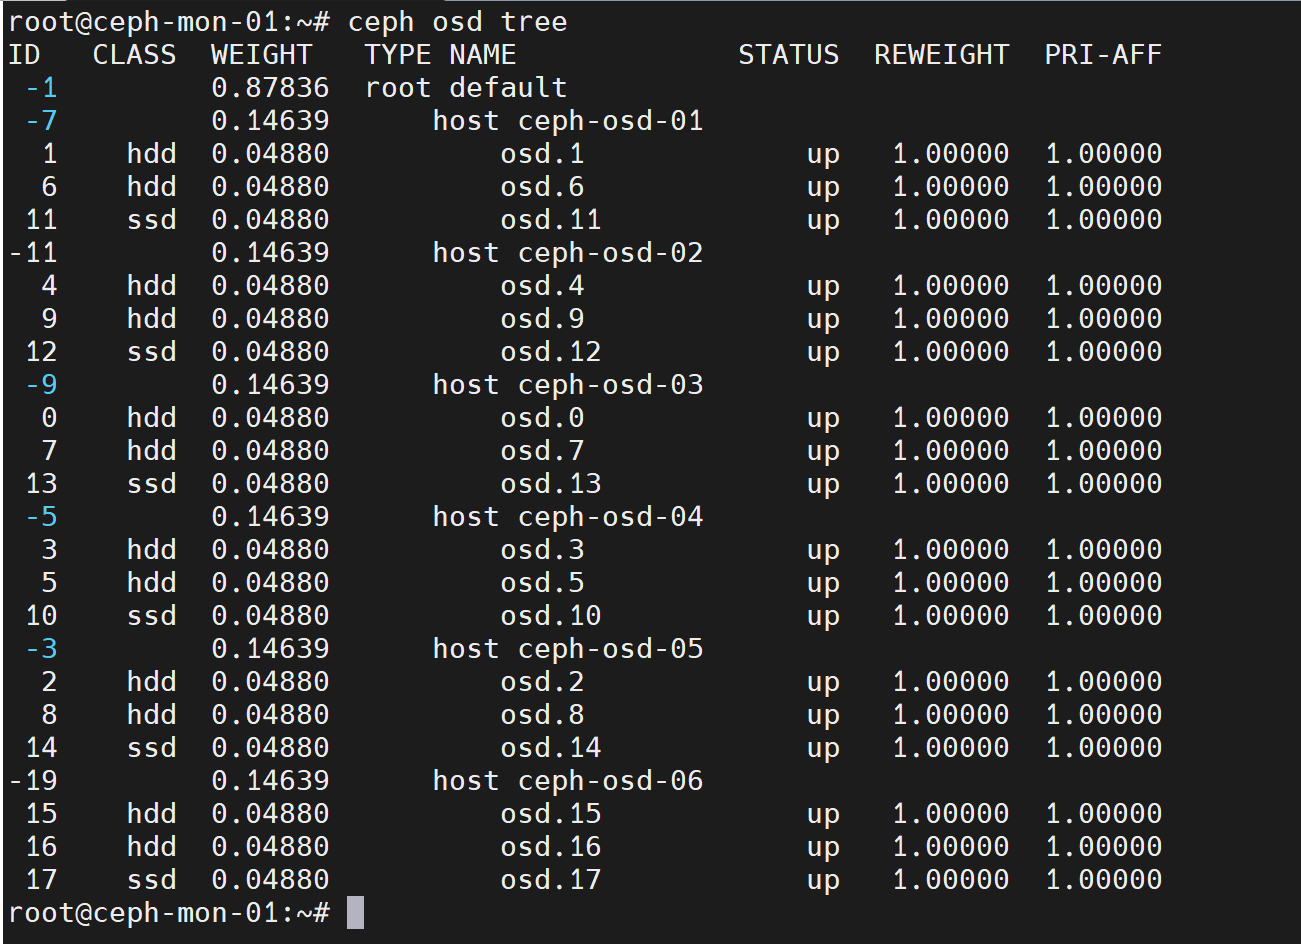Click the ID -3 of ceph-osd-05

(42, 648)
